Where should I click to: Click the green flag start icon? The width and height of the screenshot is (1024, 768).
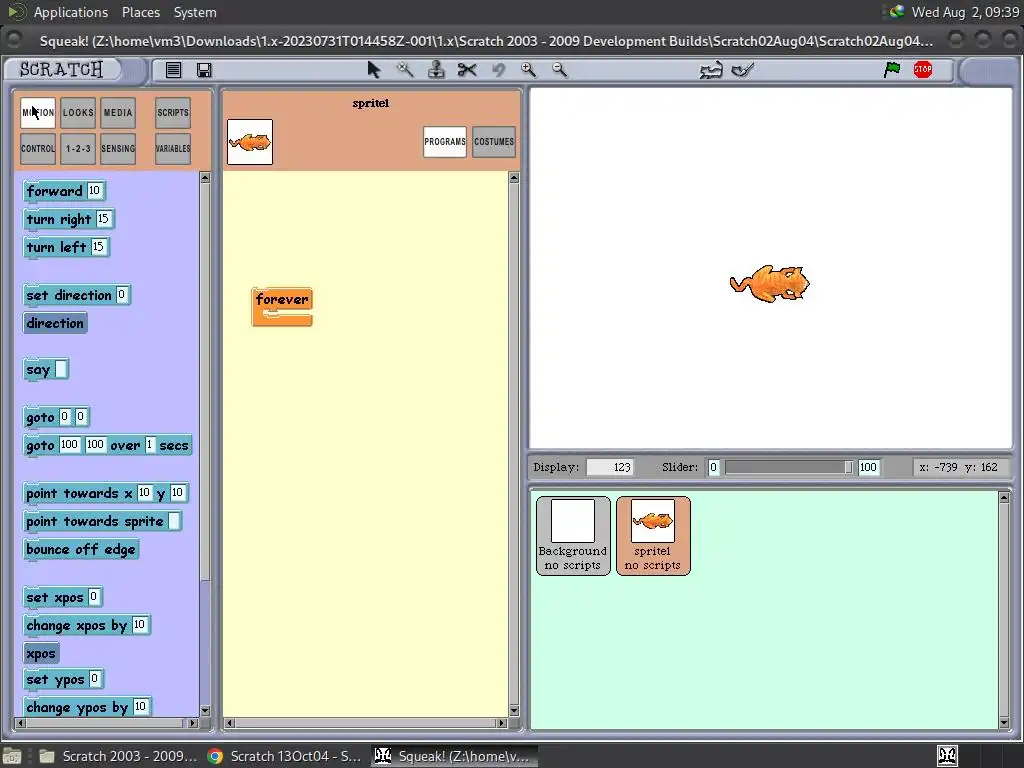tap(891, 69)
